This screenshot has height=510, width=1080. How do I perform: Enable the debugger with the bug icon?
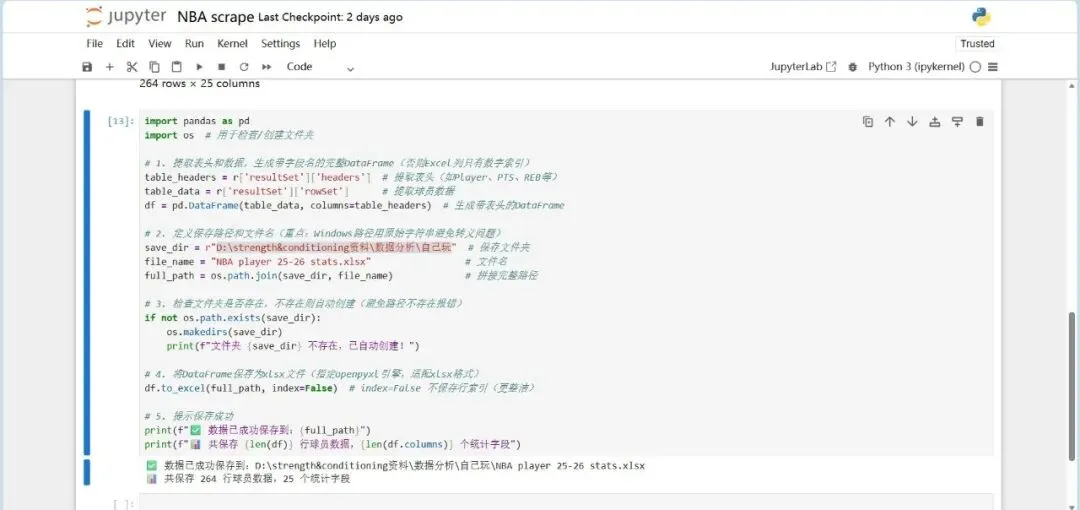tap(852, 67)
